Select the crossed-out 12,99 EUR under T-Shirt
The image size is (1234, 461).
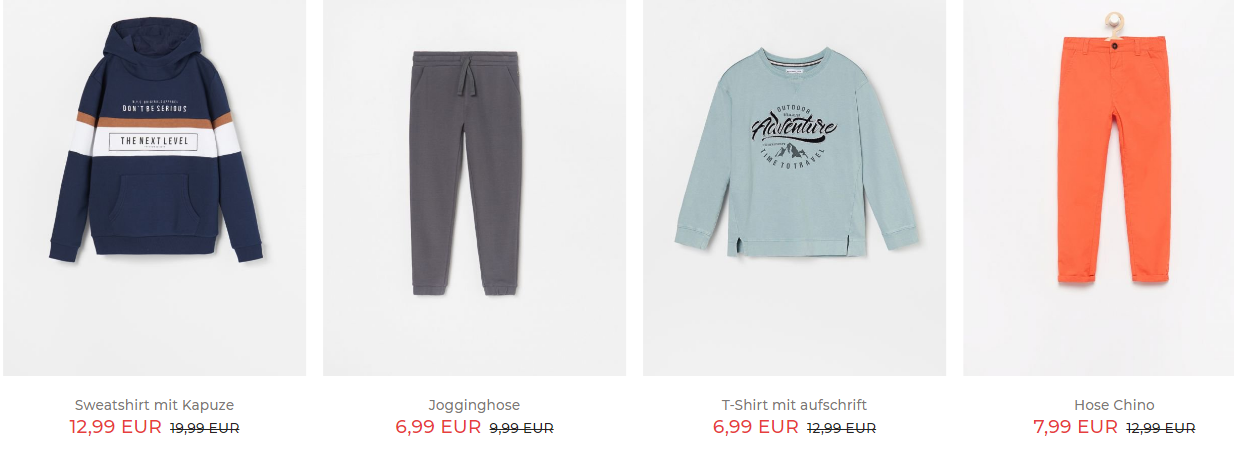(x=841, y=428)
